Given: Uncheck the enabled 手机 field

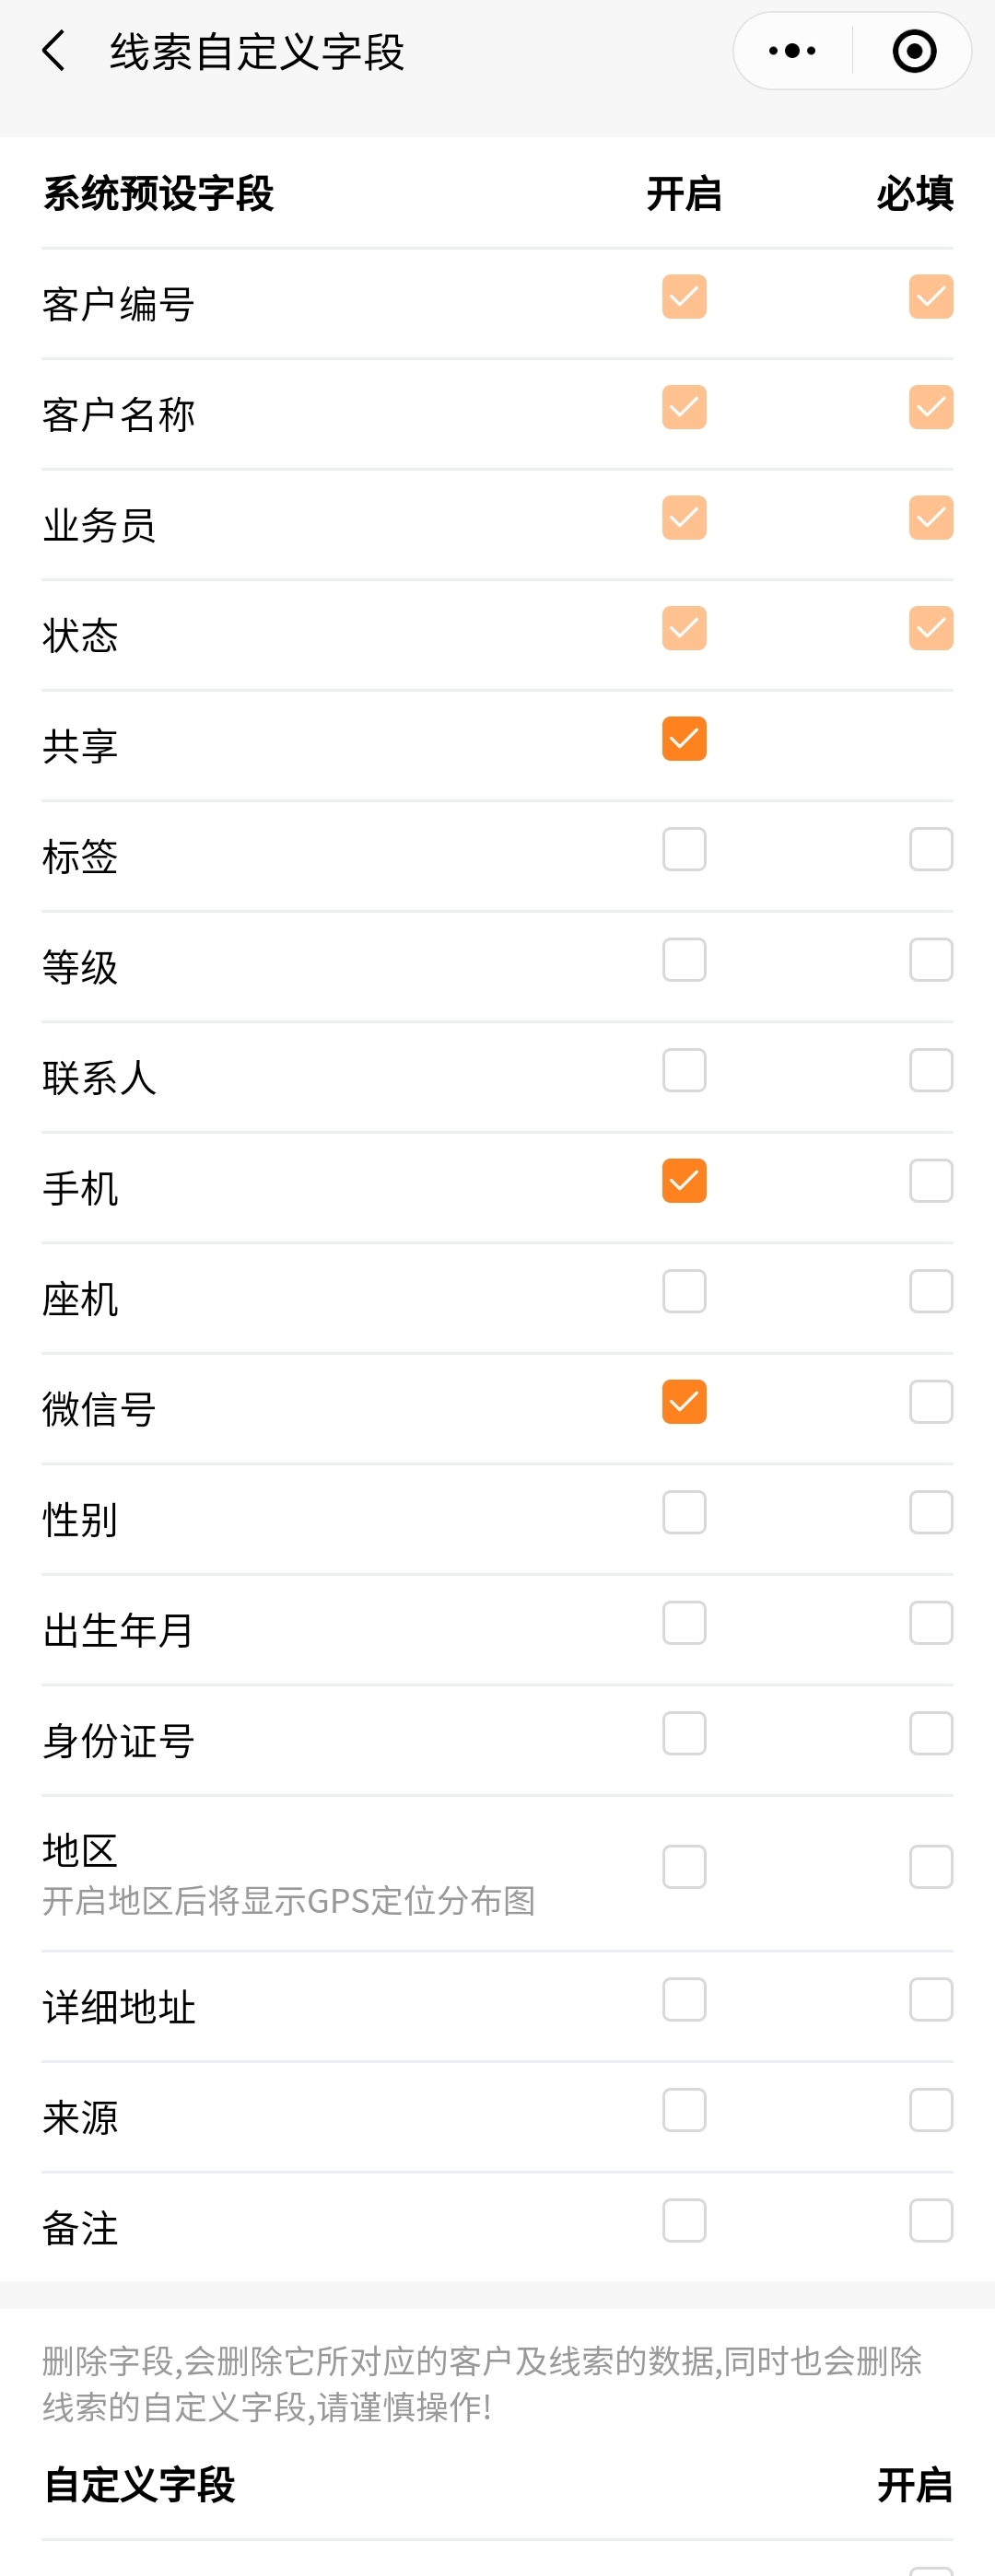Looking at the screenshot, I should coord(684,1181).
